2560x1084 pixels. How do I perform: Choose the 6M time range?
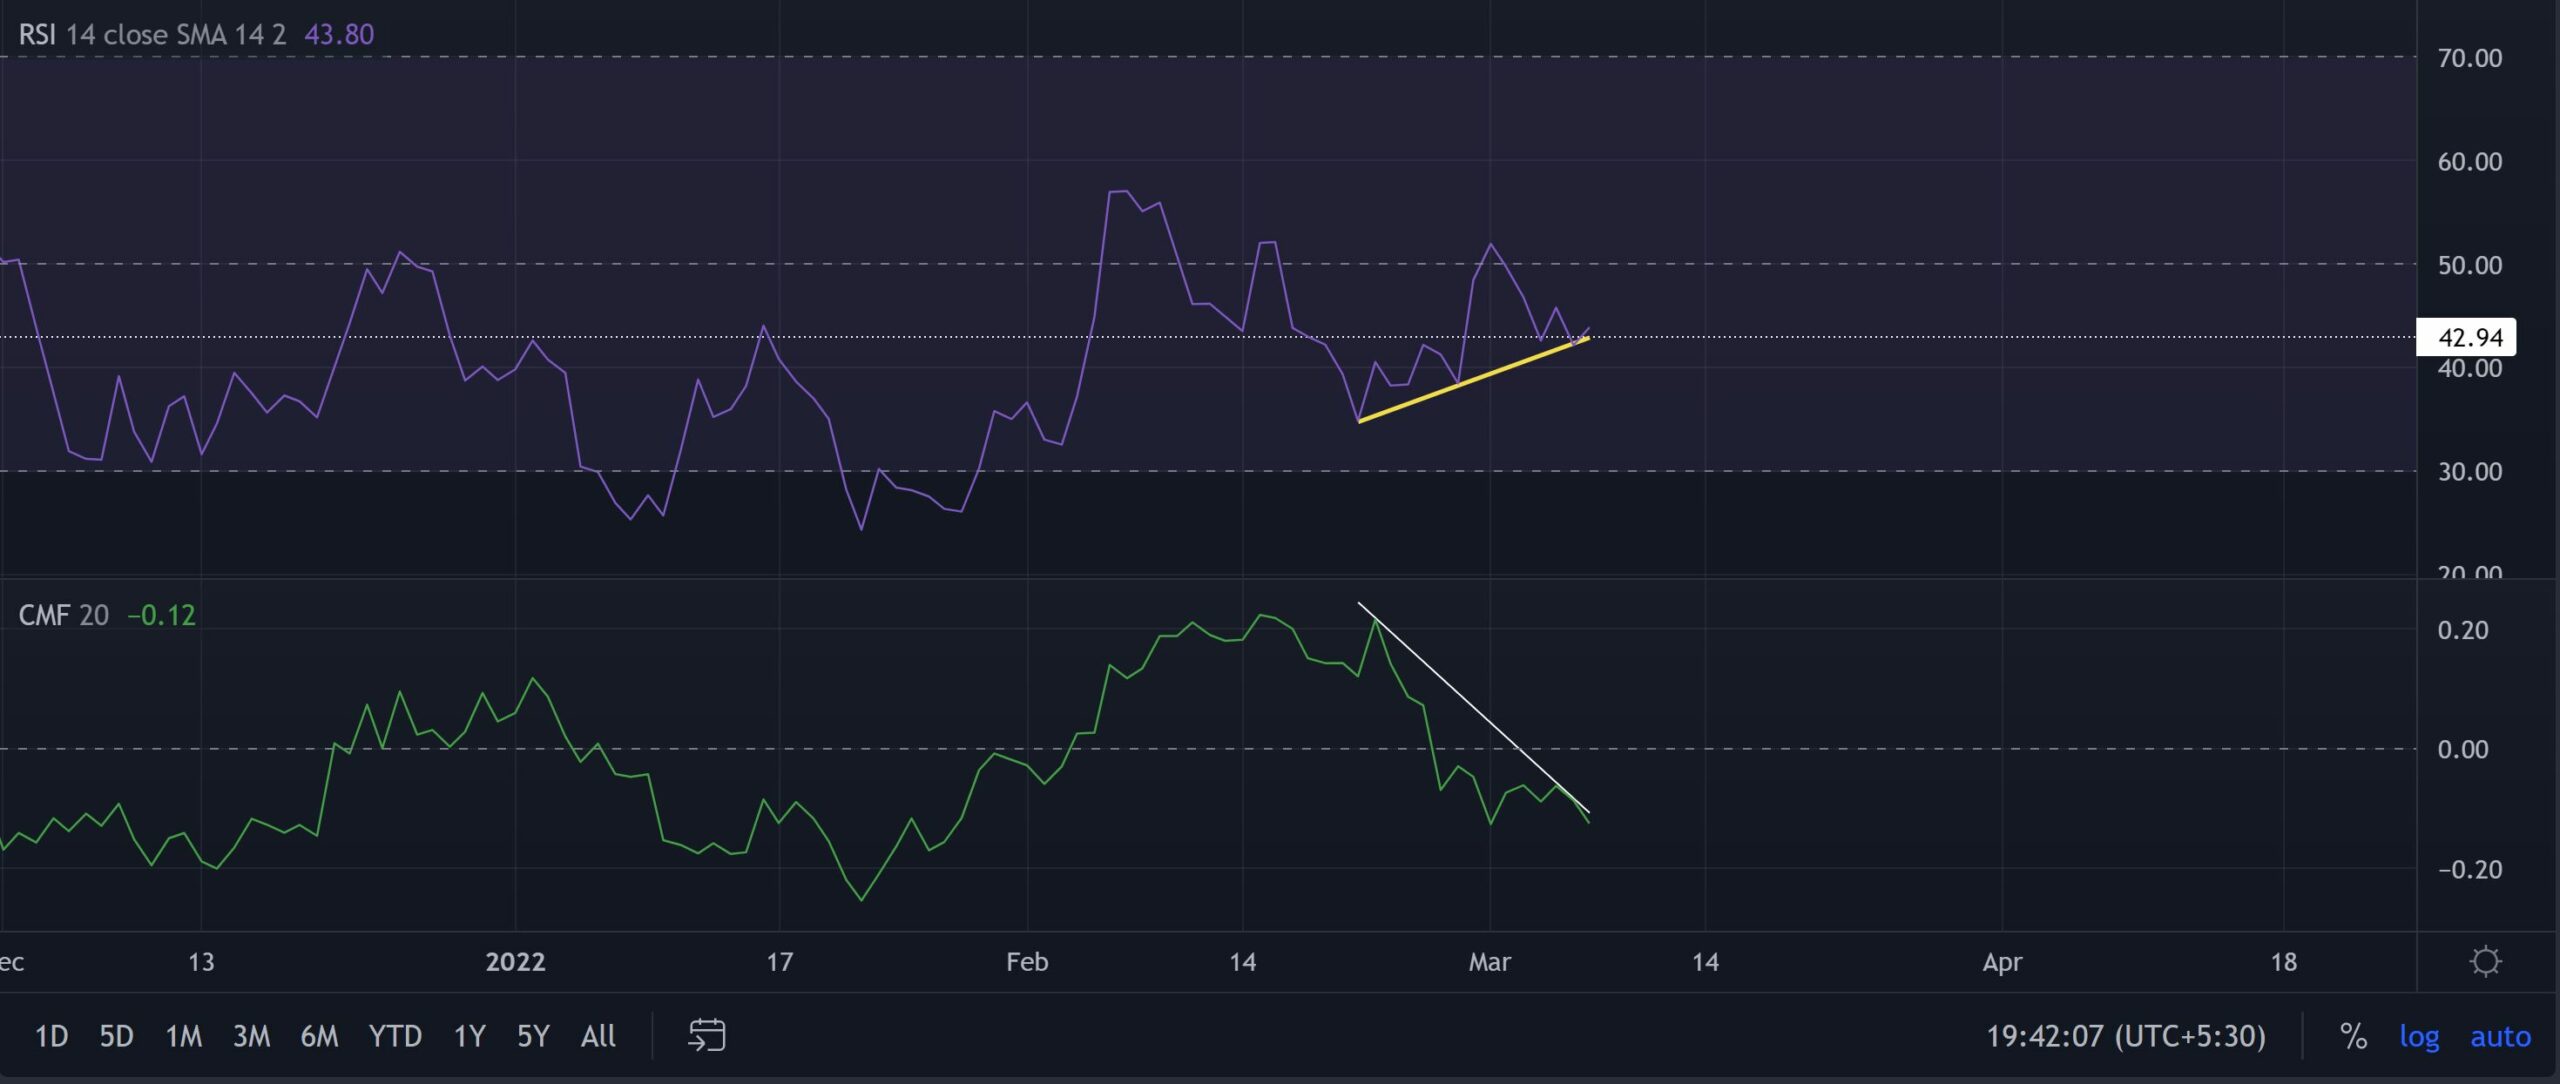[319, 1036]
